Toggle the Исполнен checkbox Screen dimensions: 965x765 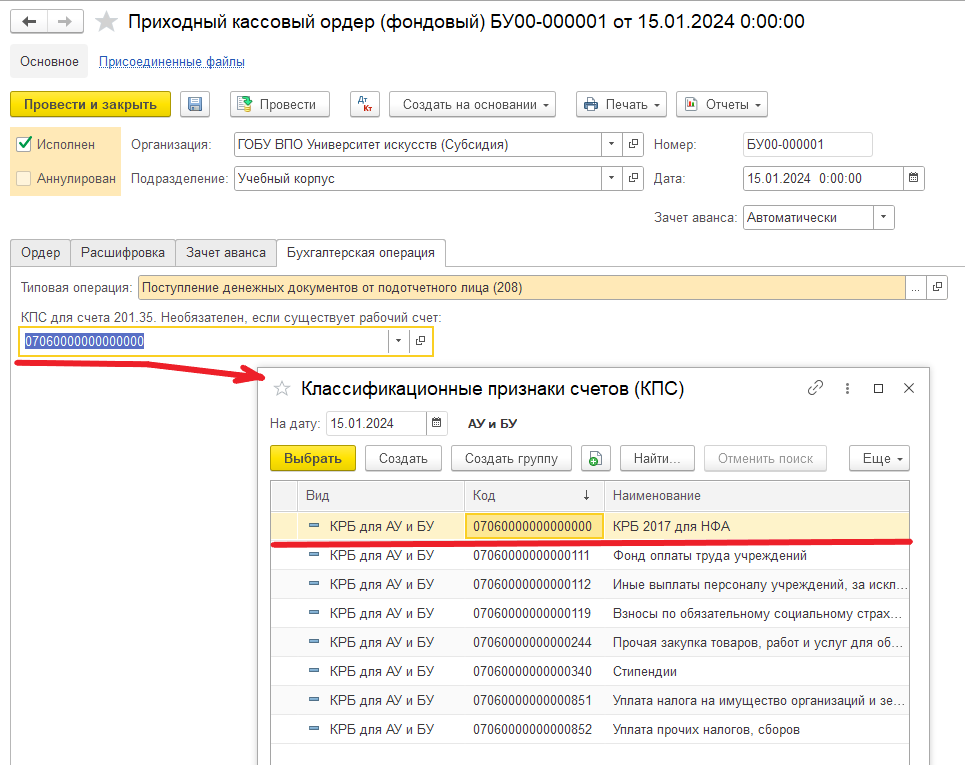24,144
